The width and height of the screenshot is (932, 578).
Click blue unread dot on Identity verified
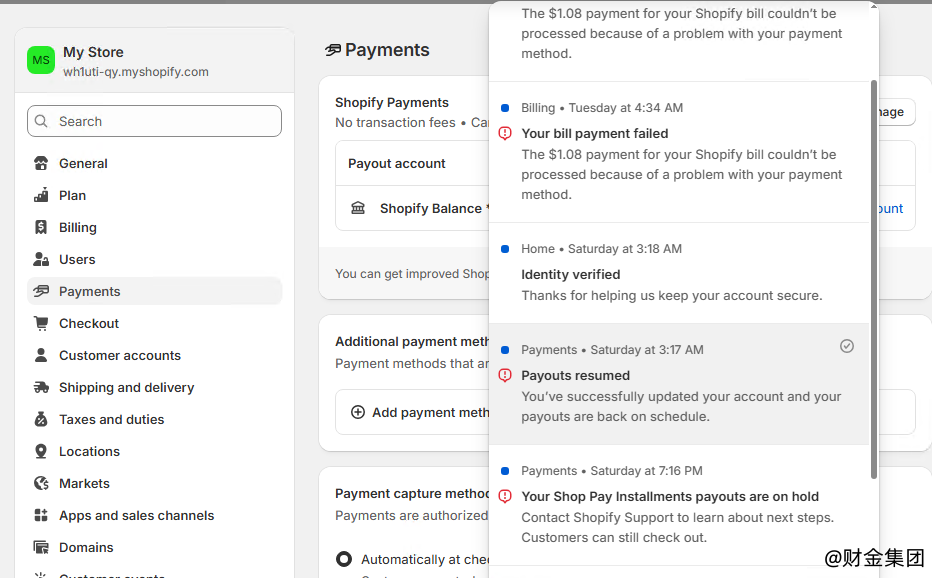point(505,249)
